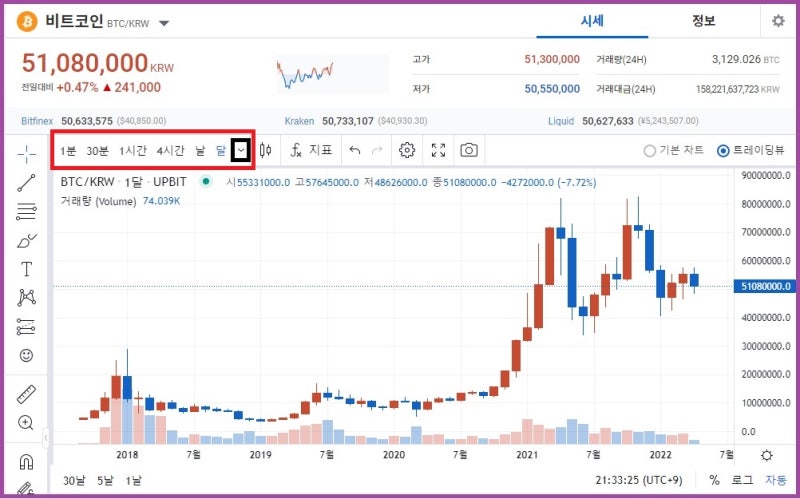Open the fx indicators menu

(x=311, y=150)
